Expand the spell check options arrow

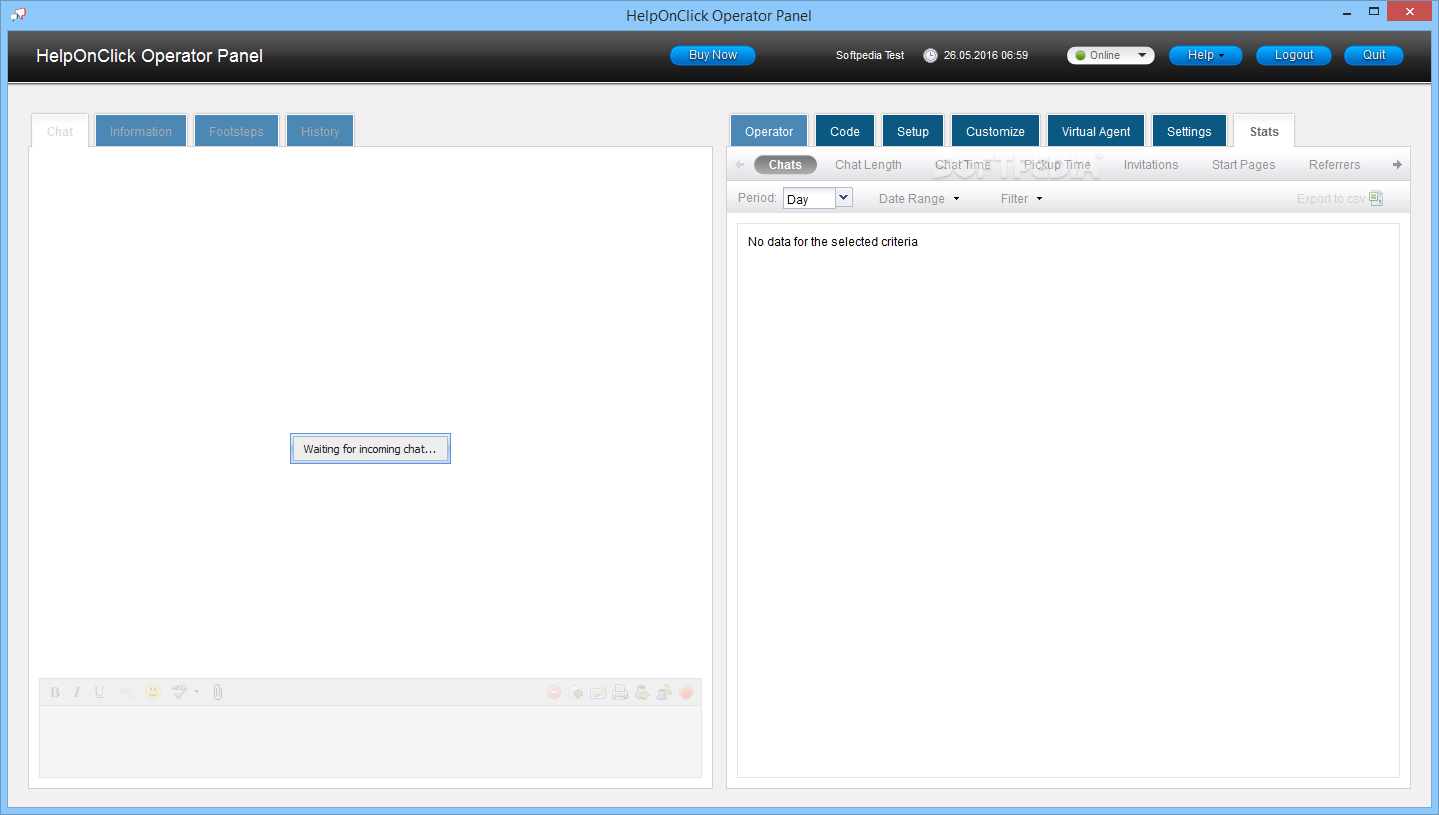point(196,692)
